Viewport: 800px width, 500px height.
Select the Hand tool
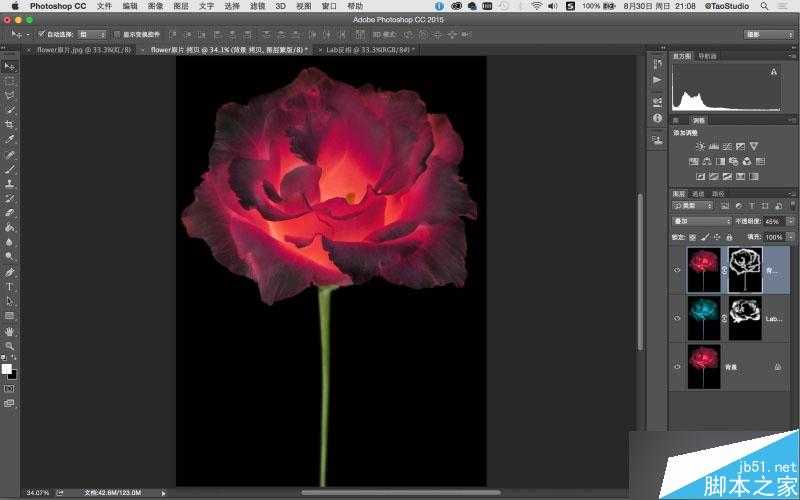tap(10, 330)
